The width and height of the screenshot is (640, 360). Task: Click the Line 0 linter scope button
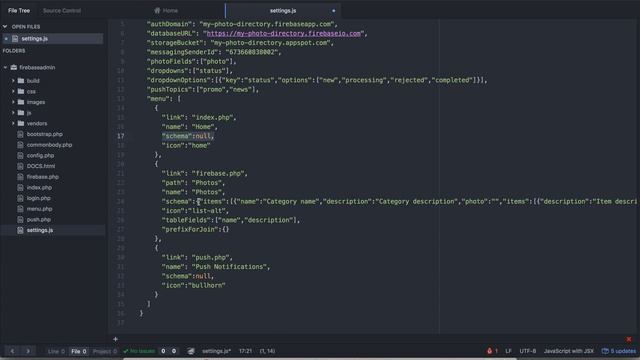[x=56, y=351]
